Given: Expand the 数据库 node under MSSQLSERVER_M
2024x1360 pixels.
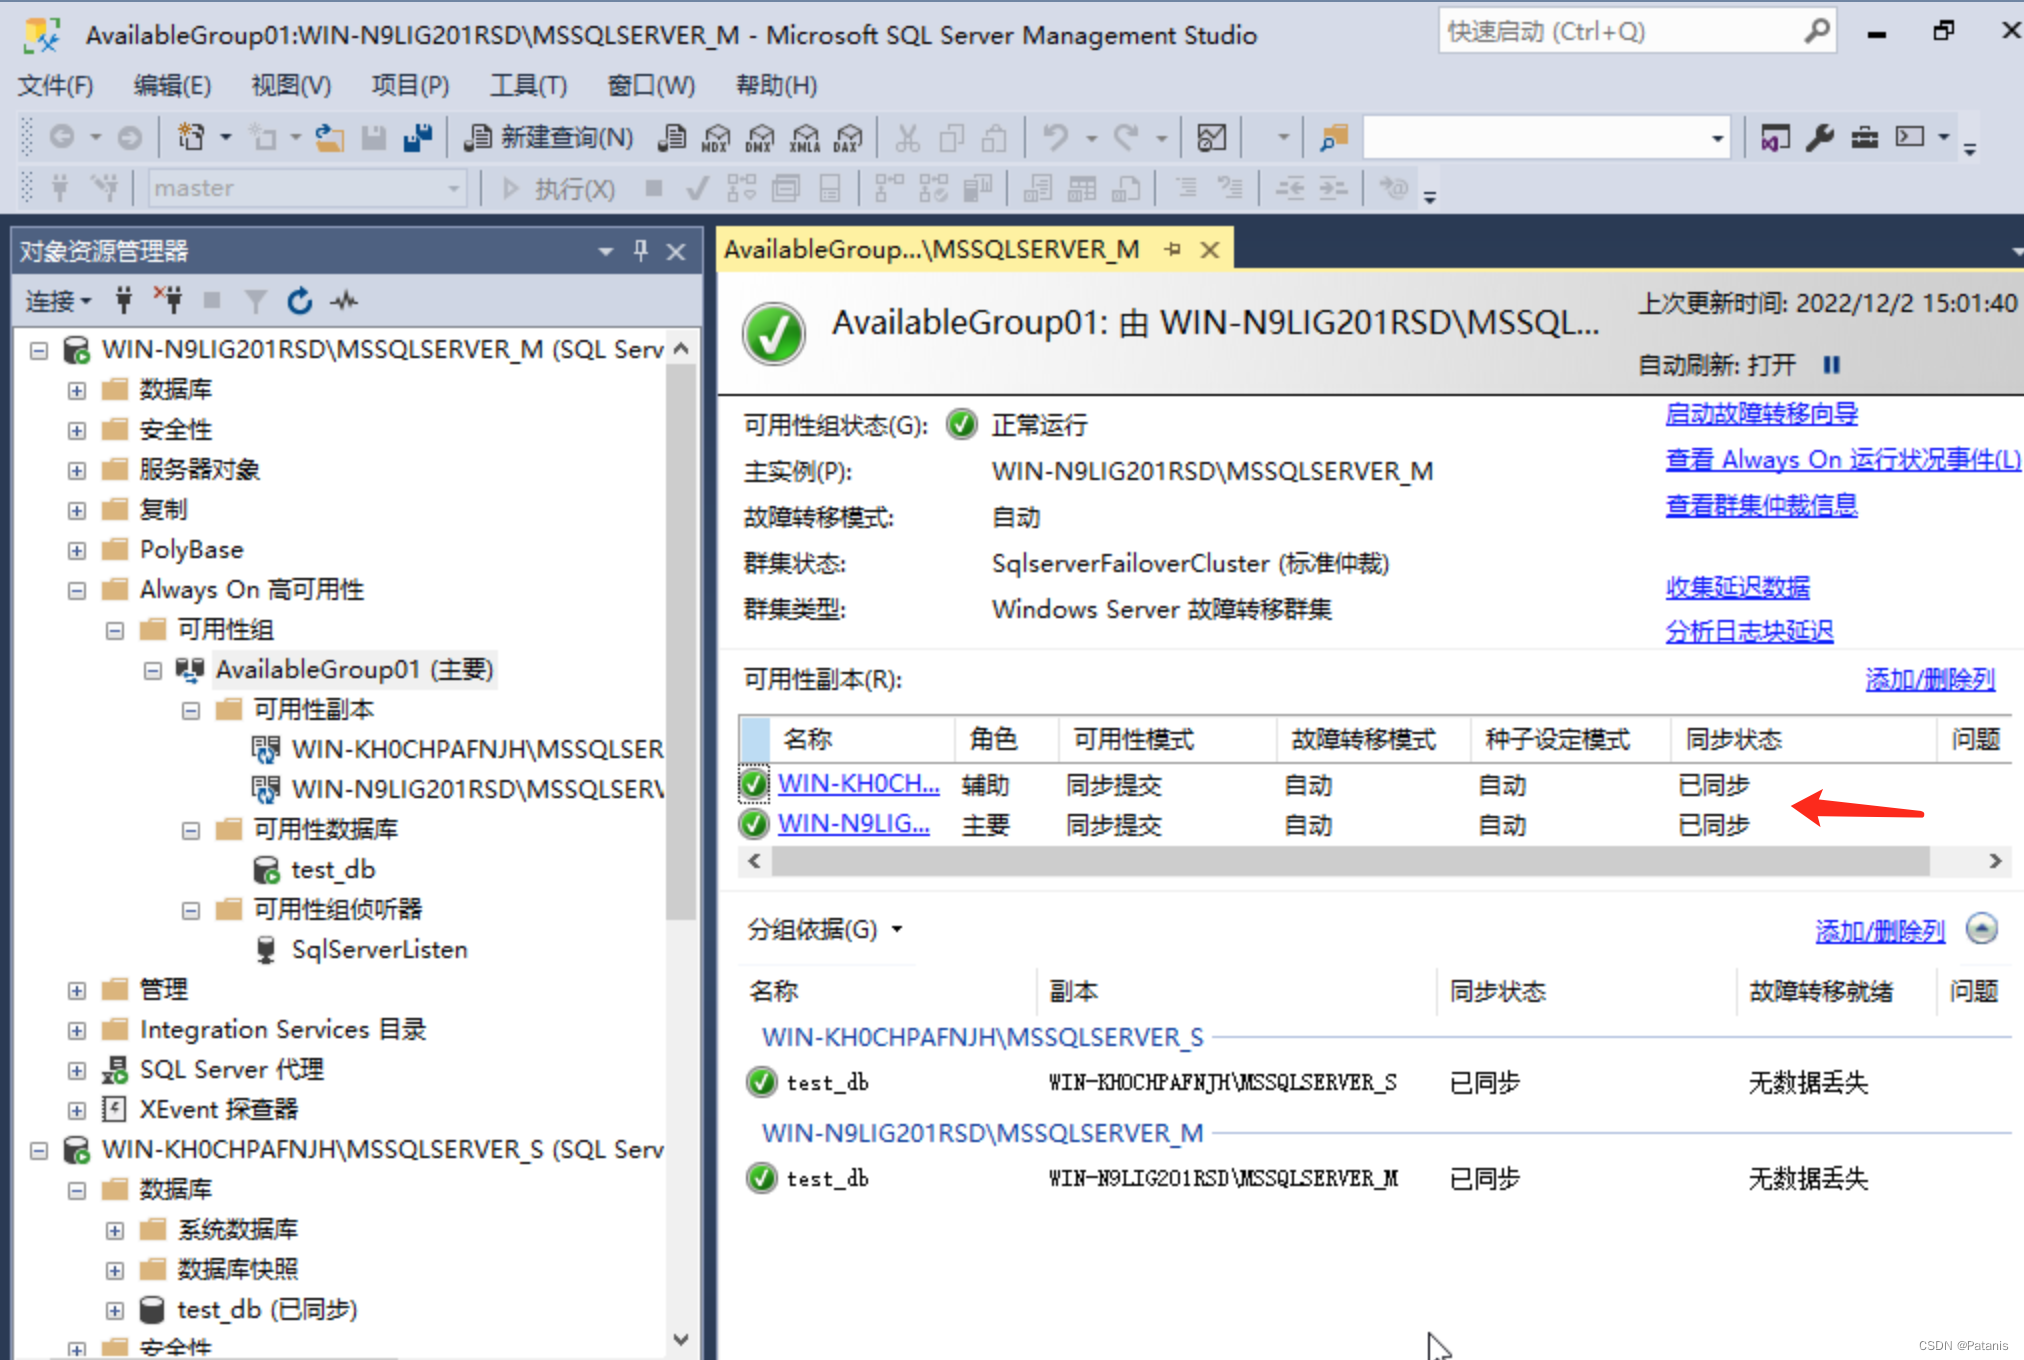Looking at the screenshot, I should coord(77,390).
